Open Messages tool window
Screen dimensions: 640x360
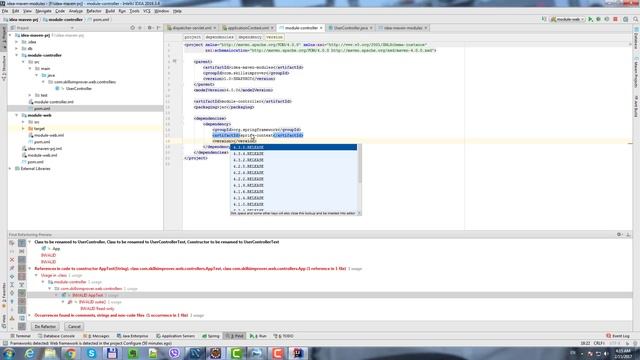tap(96, 336)
